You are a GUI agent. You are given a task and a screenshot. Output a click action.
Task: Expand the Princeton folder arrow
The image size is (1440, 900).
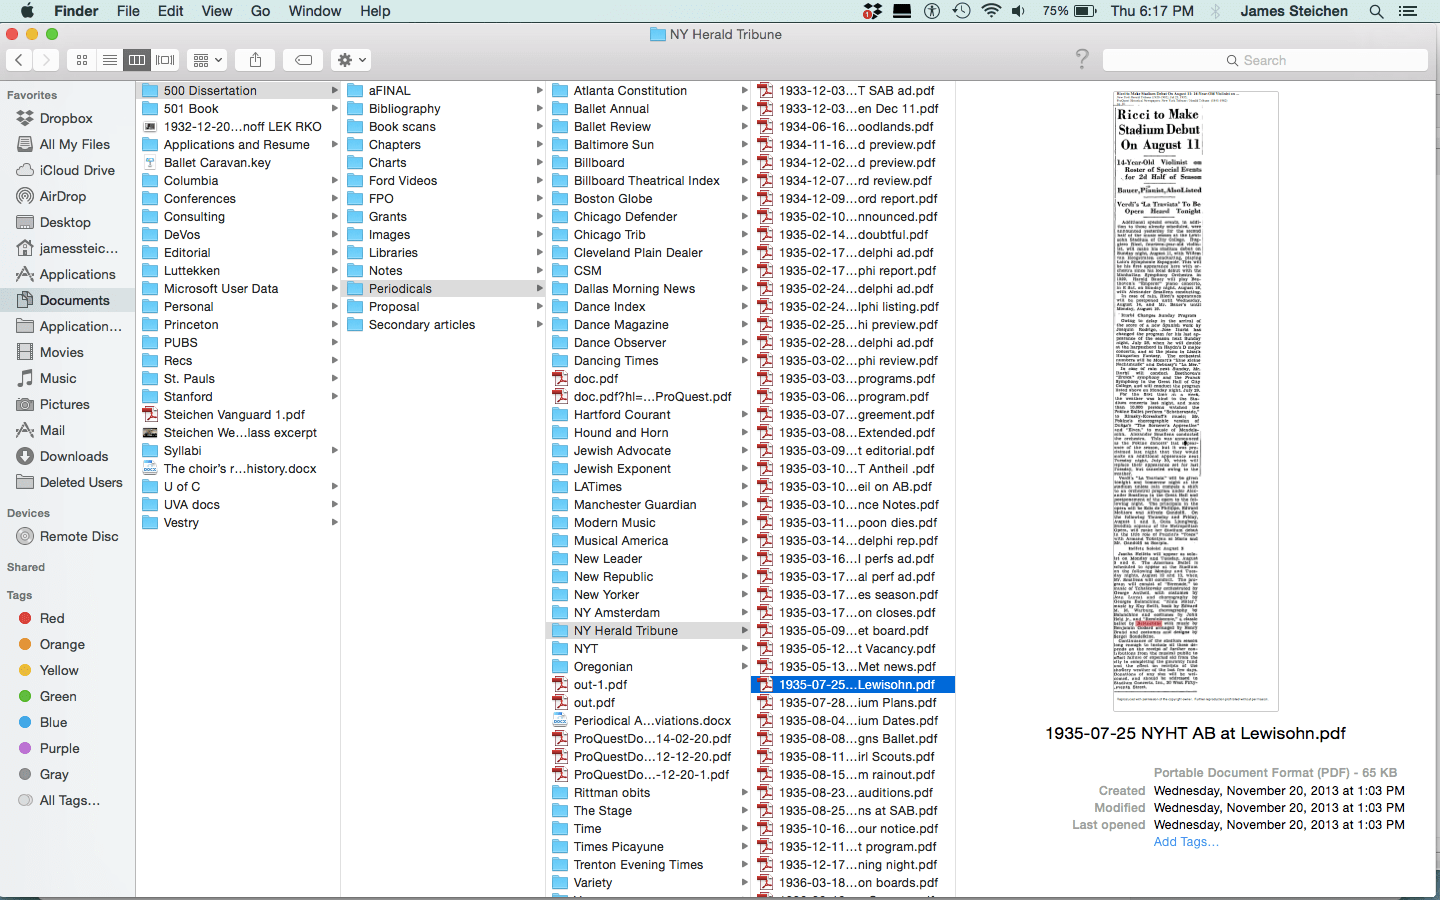pyautogui.click(x=335, y=325)
